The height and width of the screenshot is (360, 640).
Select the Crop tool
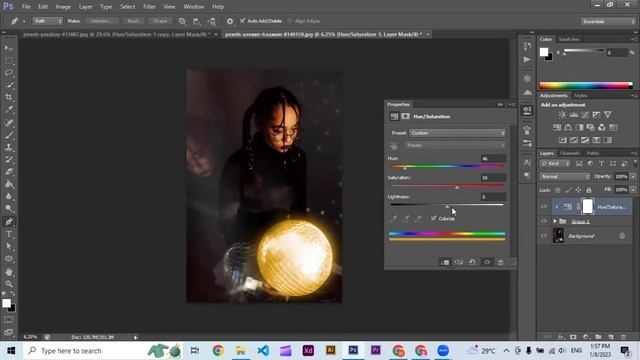click(x=9, y=97)
